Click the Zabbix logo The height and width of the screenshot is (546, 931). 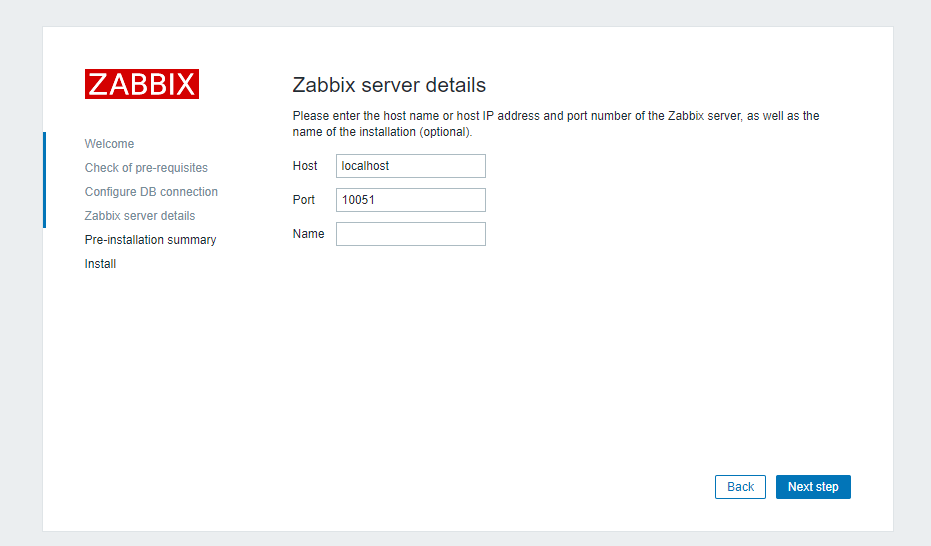pos(142,84)
